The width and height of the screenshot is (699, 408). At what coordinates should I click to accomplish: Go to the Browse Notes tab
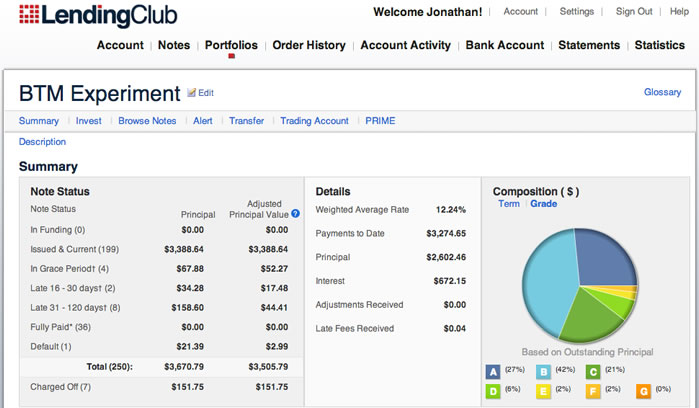click(147, 121)
